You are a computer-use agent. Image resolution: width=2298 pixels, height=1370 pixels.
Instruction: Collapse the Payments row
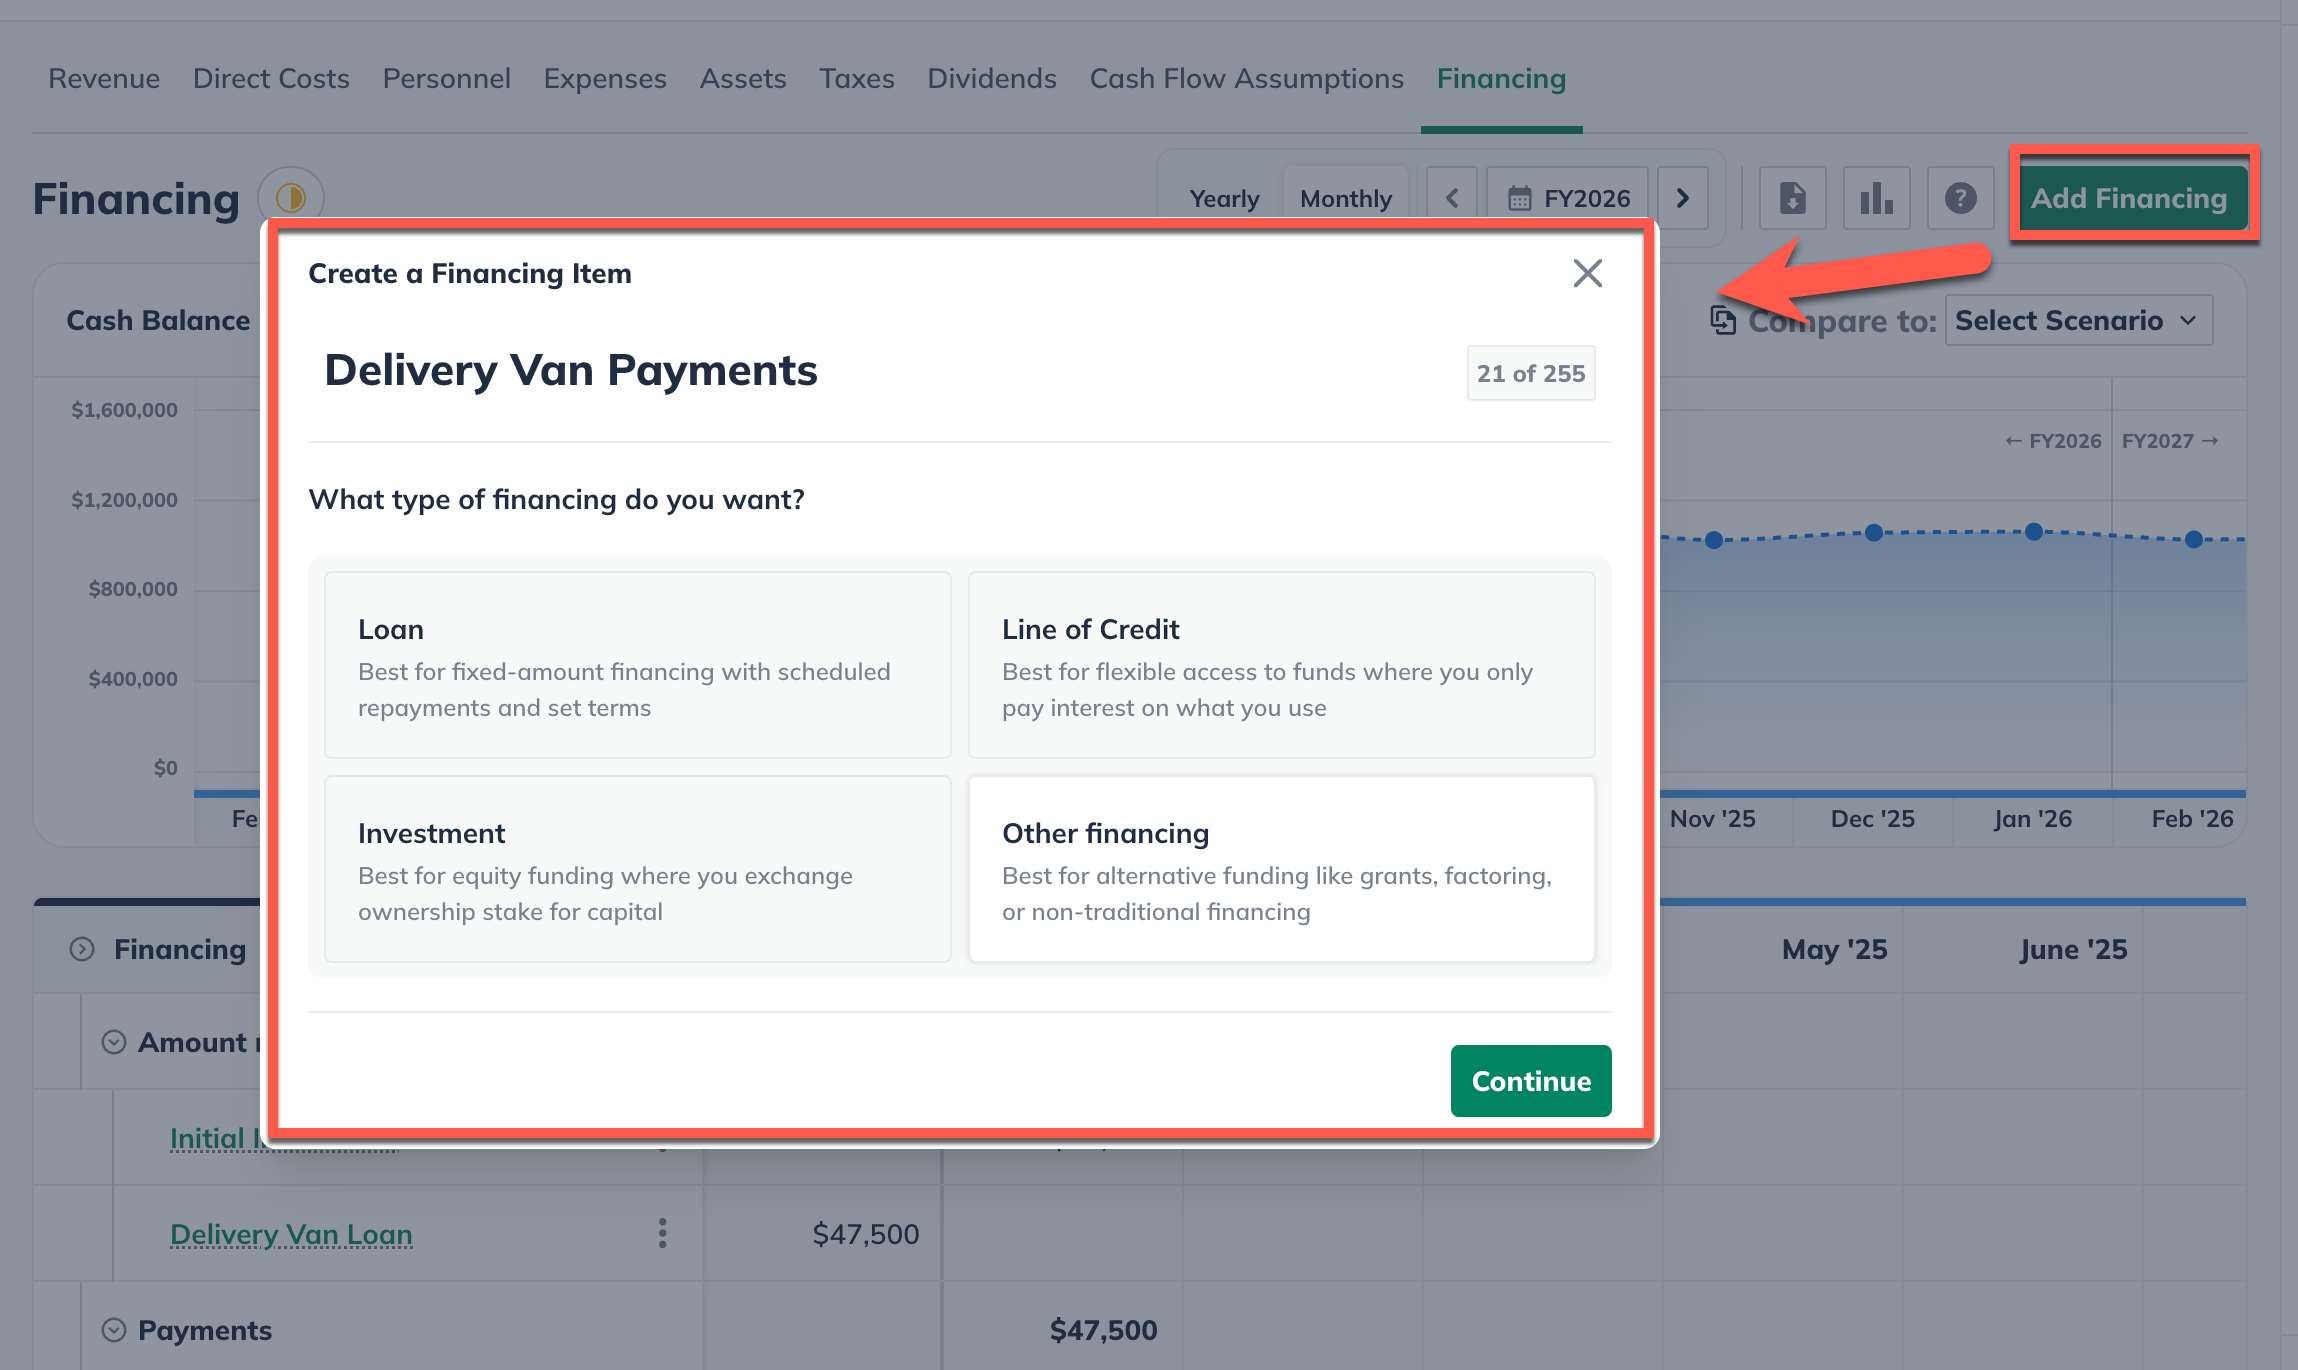(x=113, y=1329)
